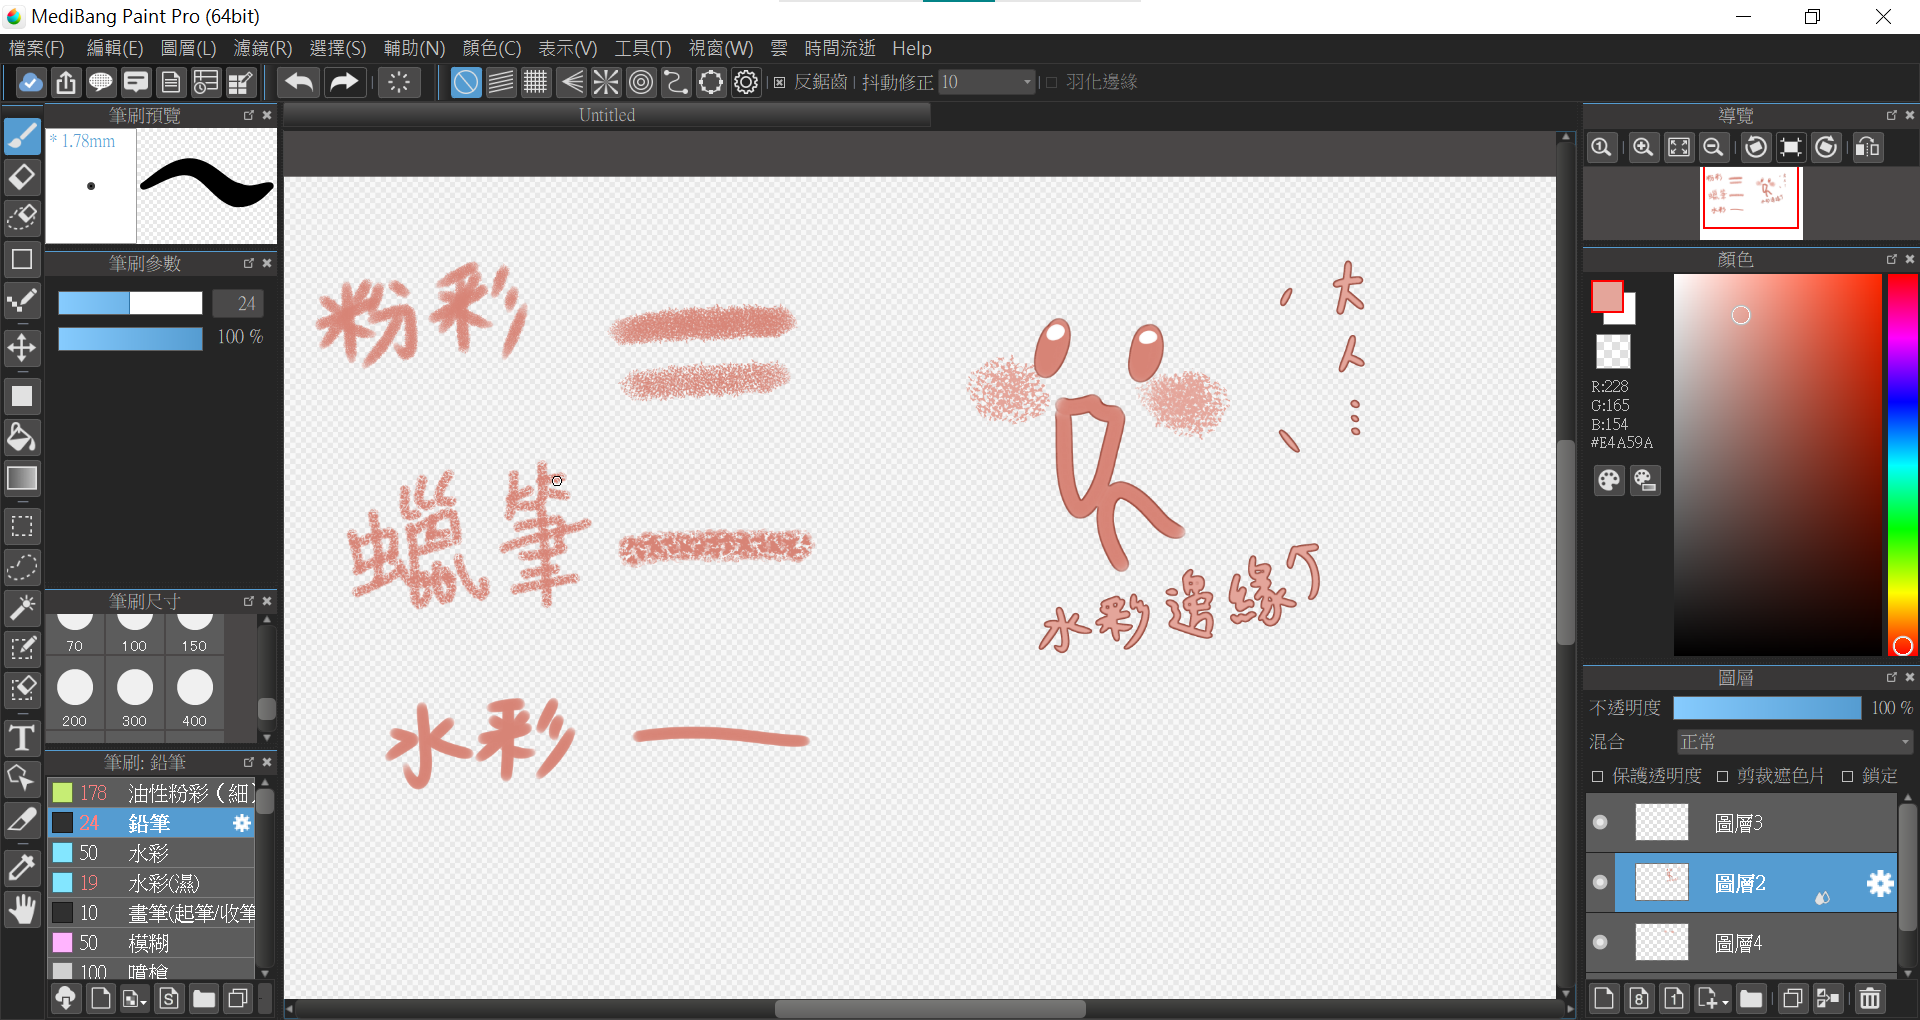This screenshot has height=1020, width=1920.
Task: Select the Hand pan tool
Action: click(x=22, y=909)
